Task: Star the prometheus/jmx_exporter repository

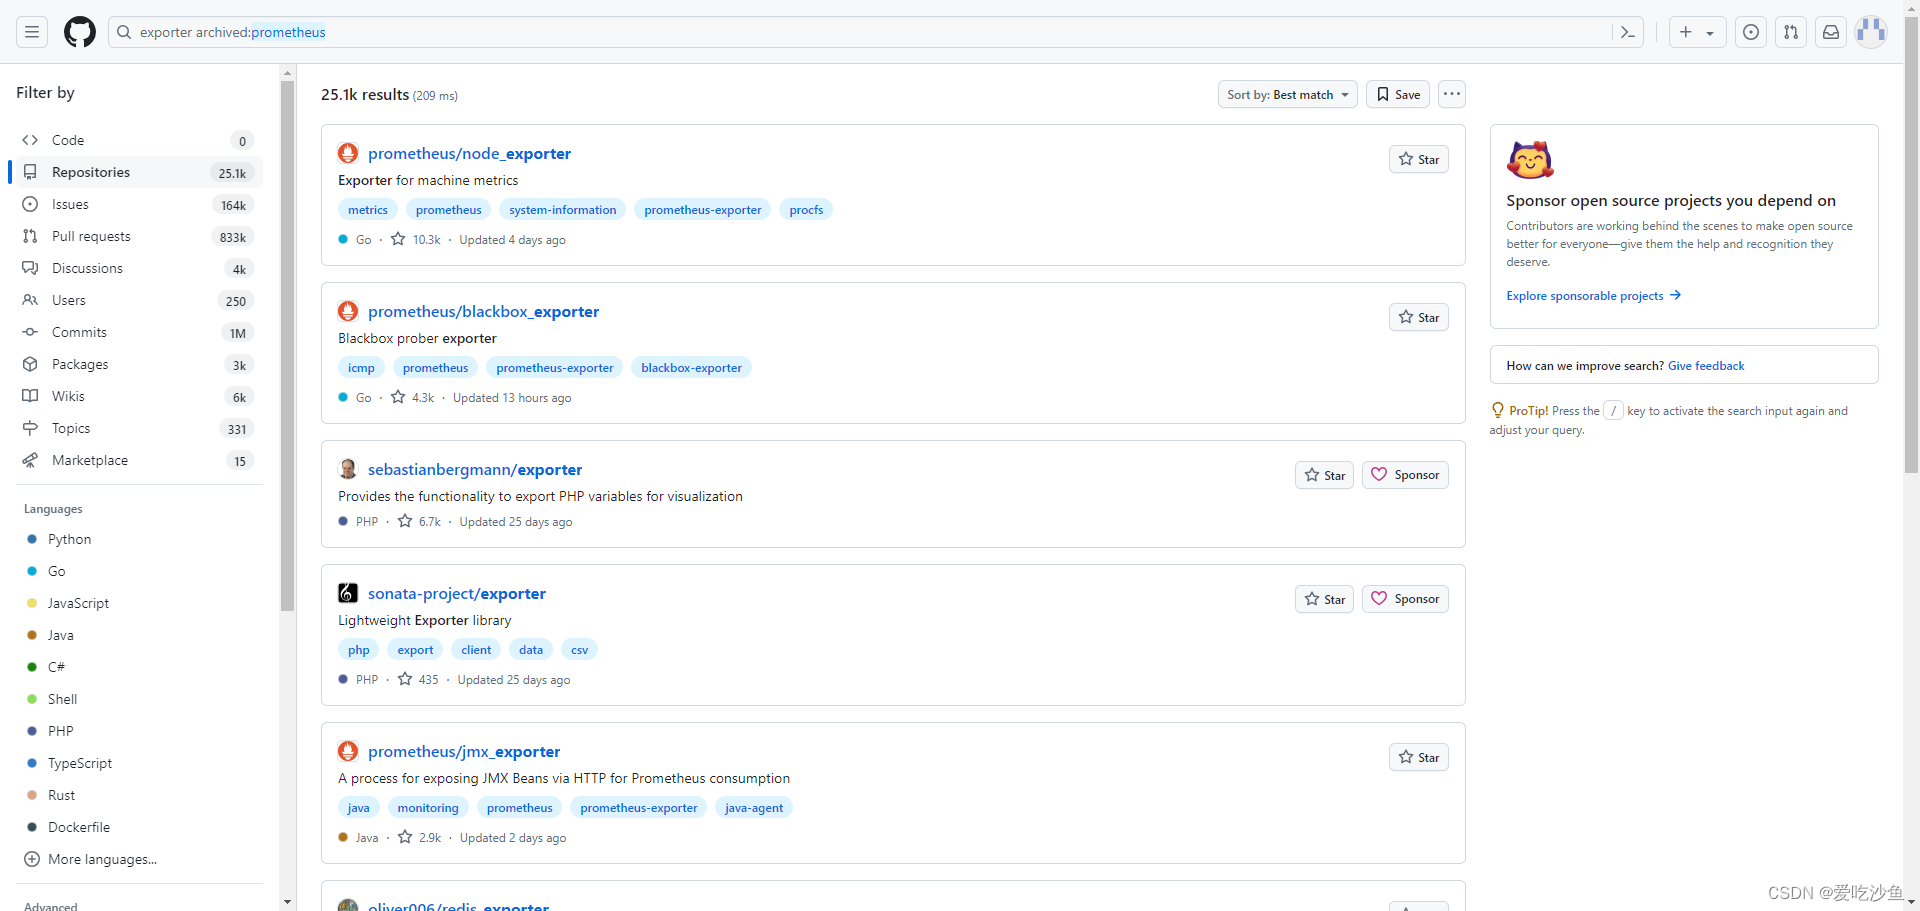Action: click(x=1418, y=757)
